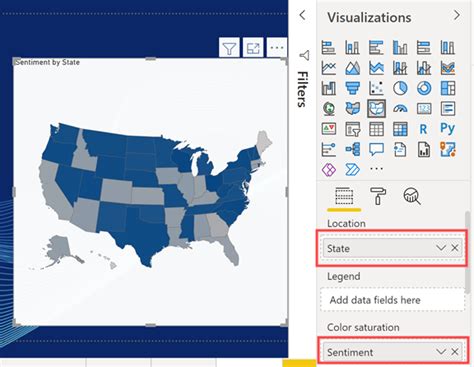Select the paginated report visual
The image size is (474, 367).
coord(424,149)
